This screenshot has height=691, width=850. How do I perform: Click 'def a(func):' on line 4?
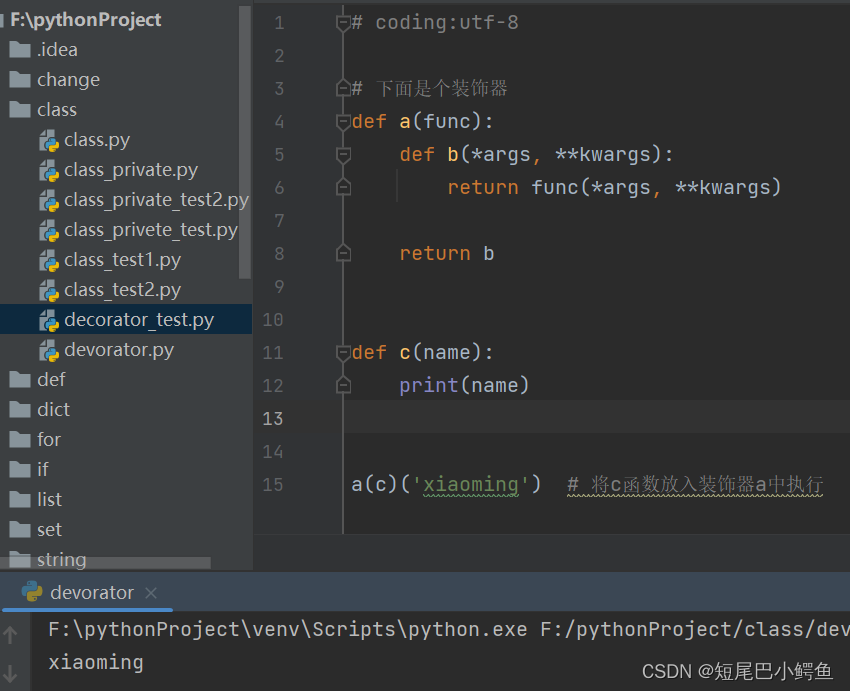[x=422, y=122]
